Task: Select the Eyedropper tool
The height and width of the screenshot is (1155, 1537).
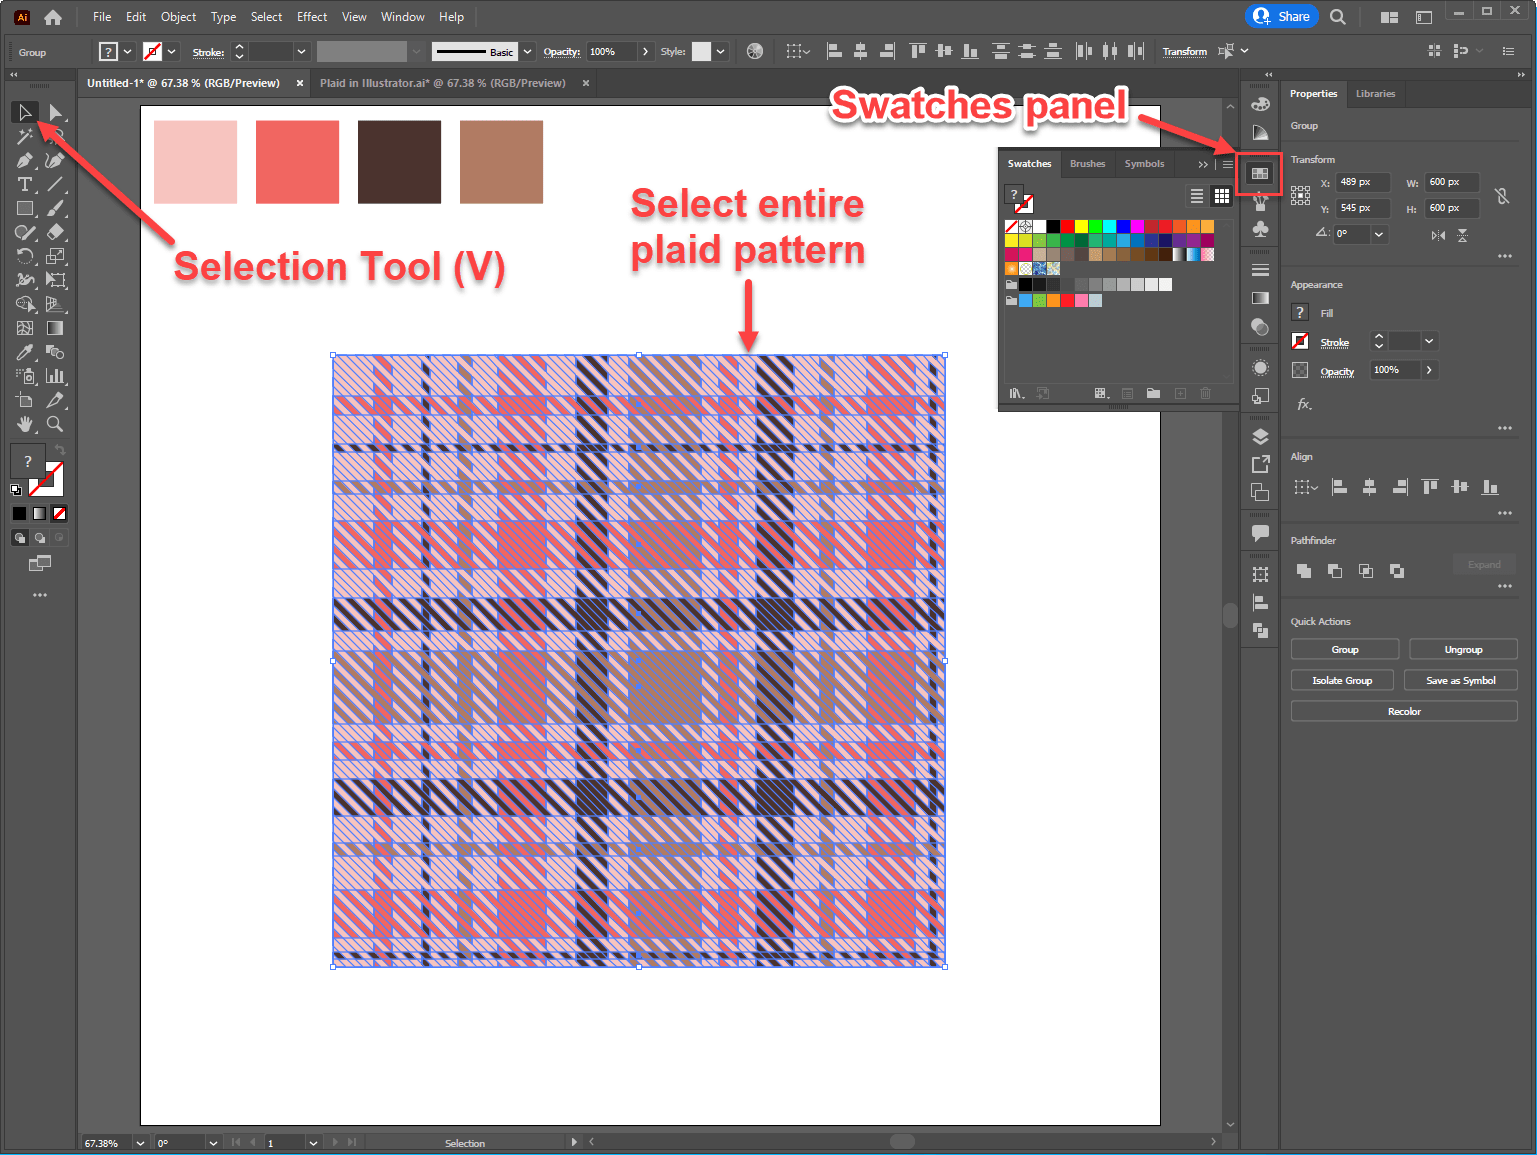Action: click(x=25, y=352)
